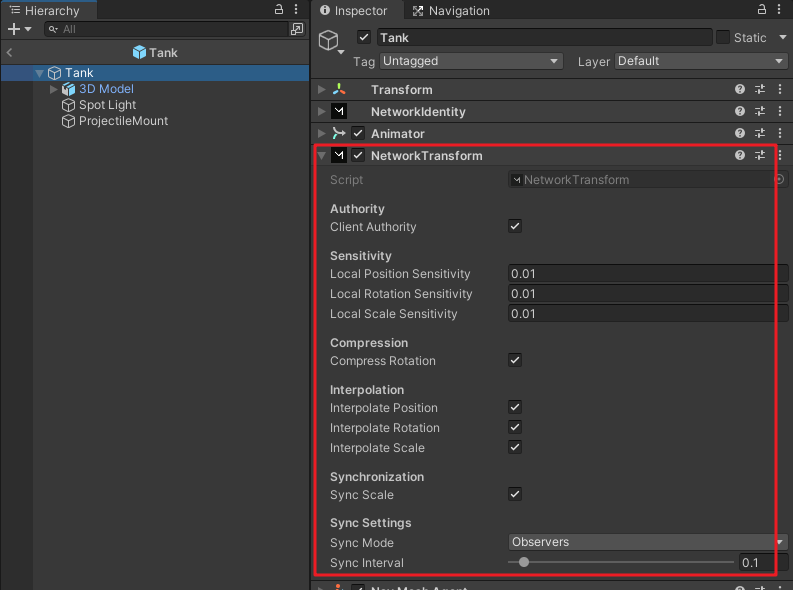Switch to the Navigation tab
Screen dimensions: 793x590
click(x=452, y=10)
